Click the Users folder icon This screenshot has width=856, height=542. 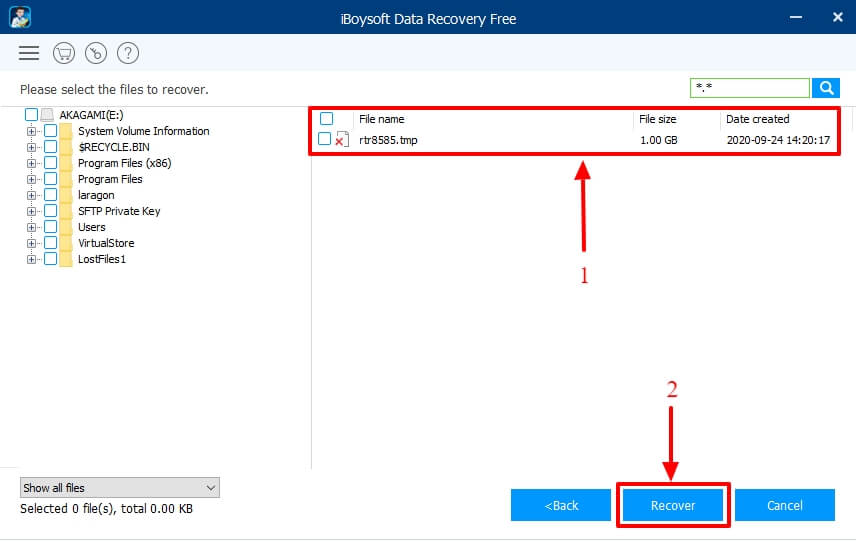(66, 227)
